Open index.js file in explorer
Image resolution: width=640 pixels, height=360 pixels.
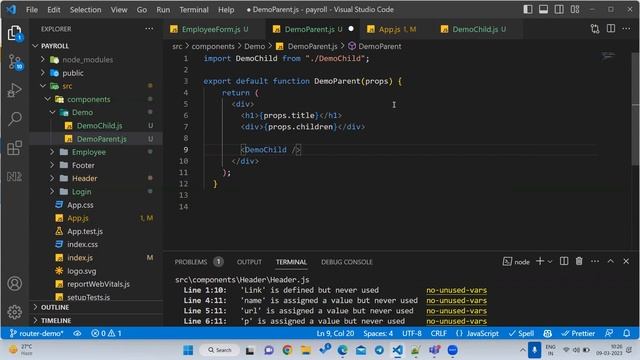pyautogui.click(x=80, y=258)
